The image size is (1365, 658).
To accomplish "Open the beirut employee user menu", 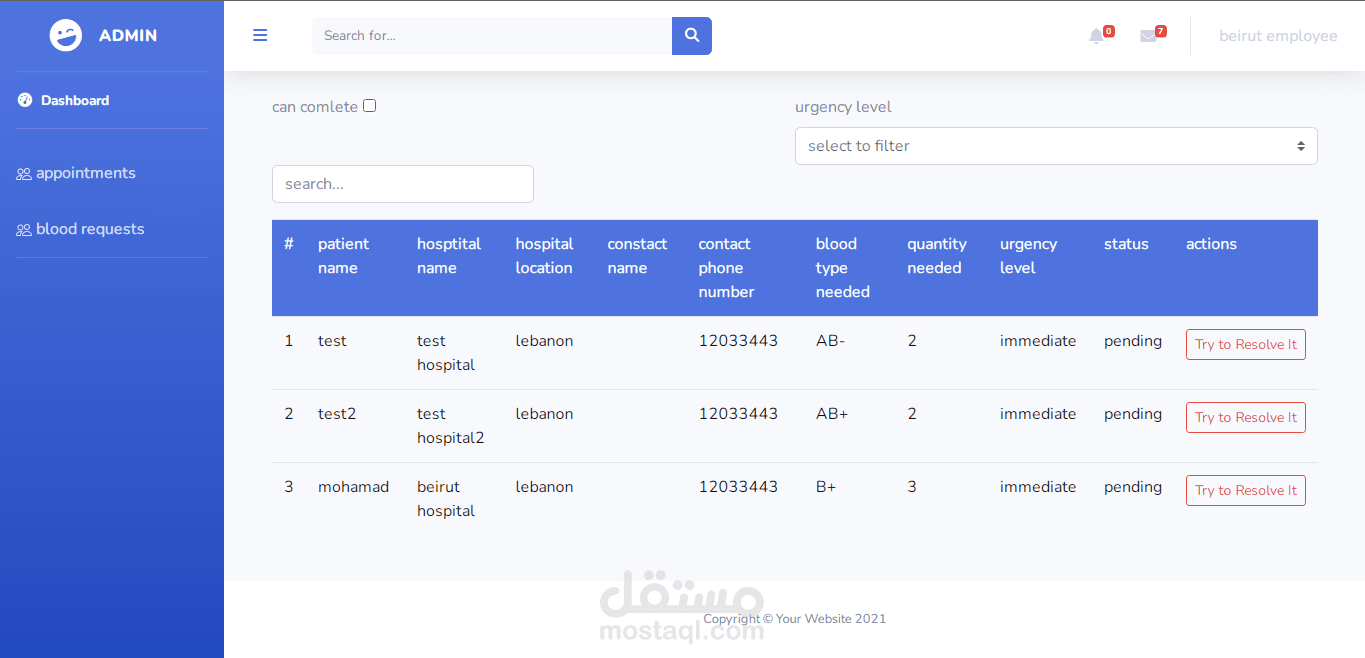I will tap(1278, 36).
